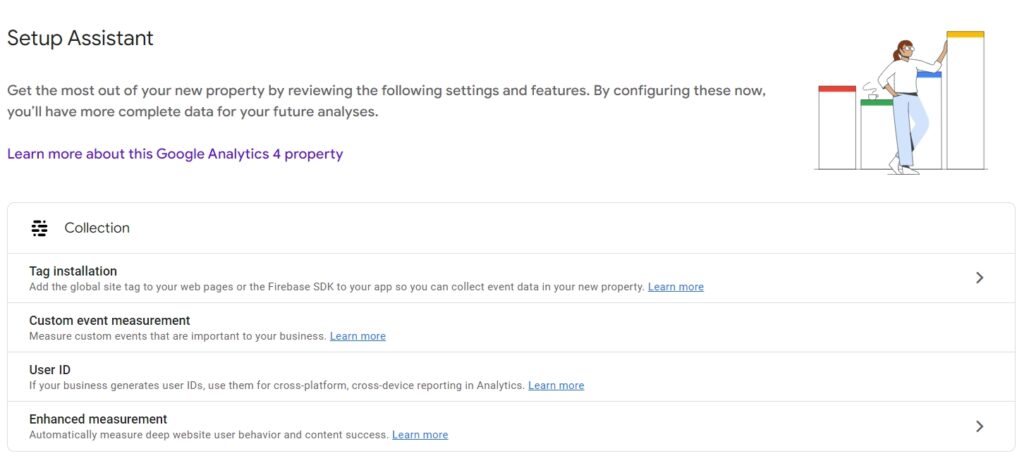This screenshot has height=463, width=1024.
Task: Expand the Enhanced measurement chevron arrow
Action: tap(979, 426)
